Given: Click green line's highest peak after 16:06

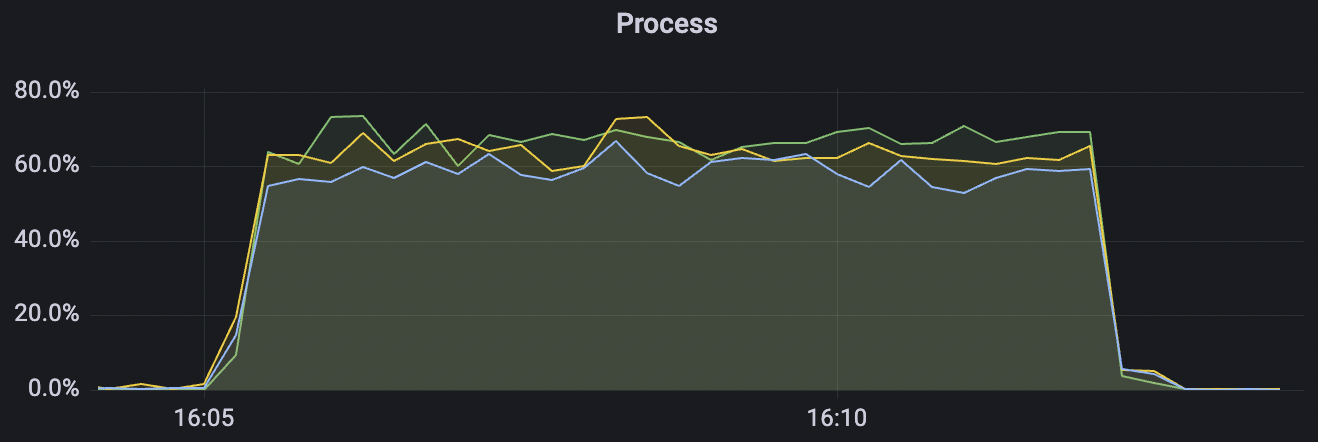Looking at the screenshot, I should (x=362, y=116).
